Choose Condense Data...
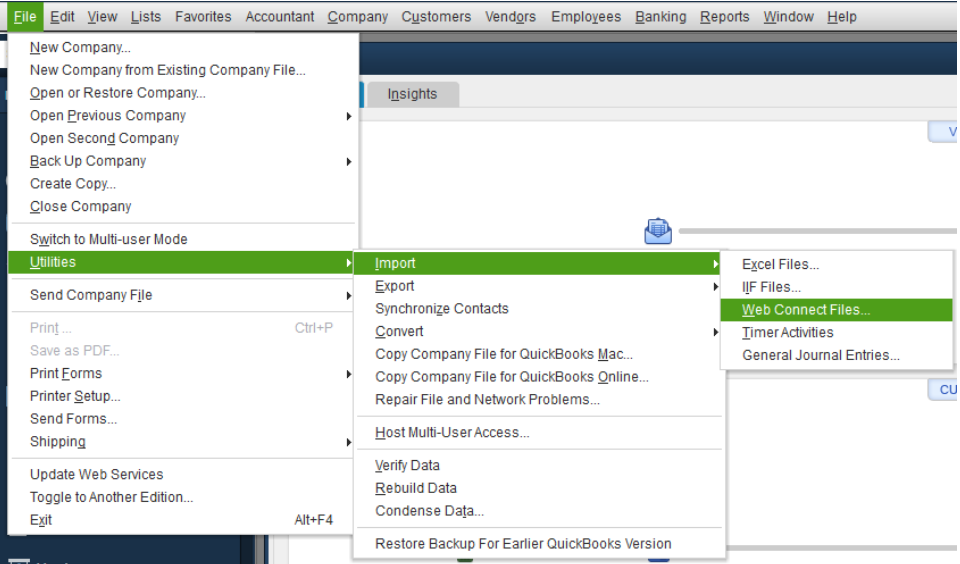Image resolution: width=960 pixels, height=564 pixels. coord(539,511)
